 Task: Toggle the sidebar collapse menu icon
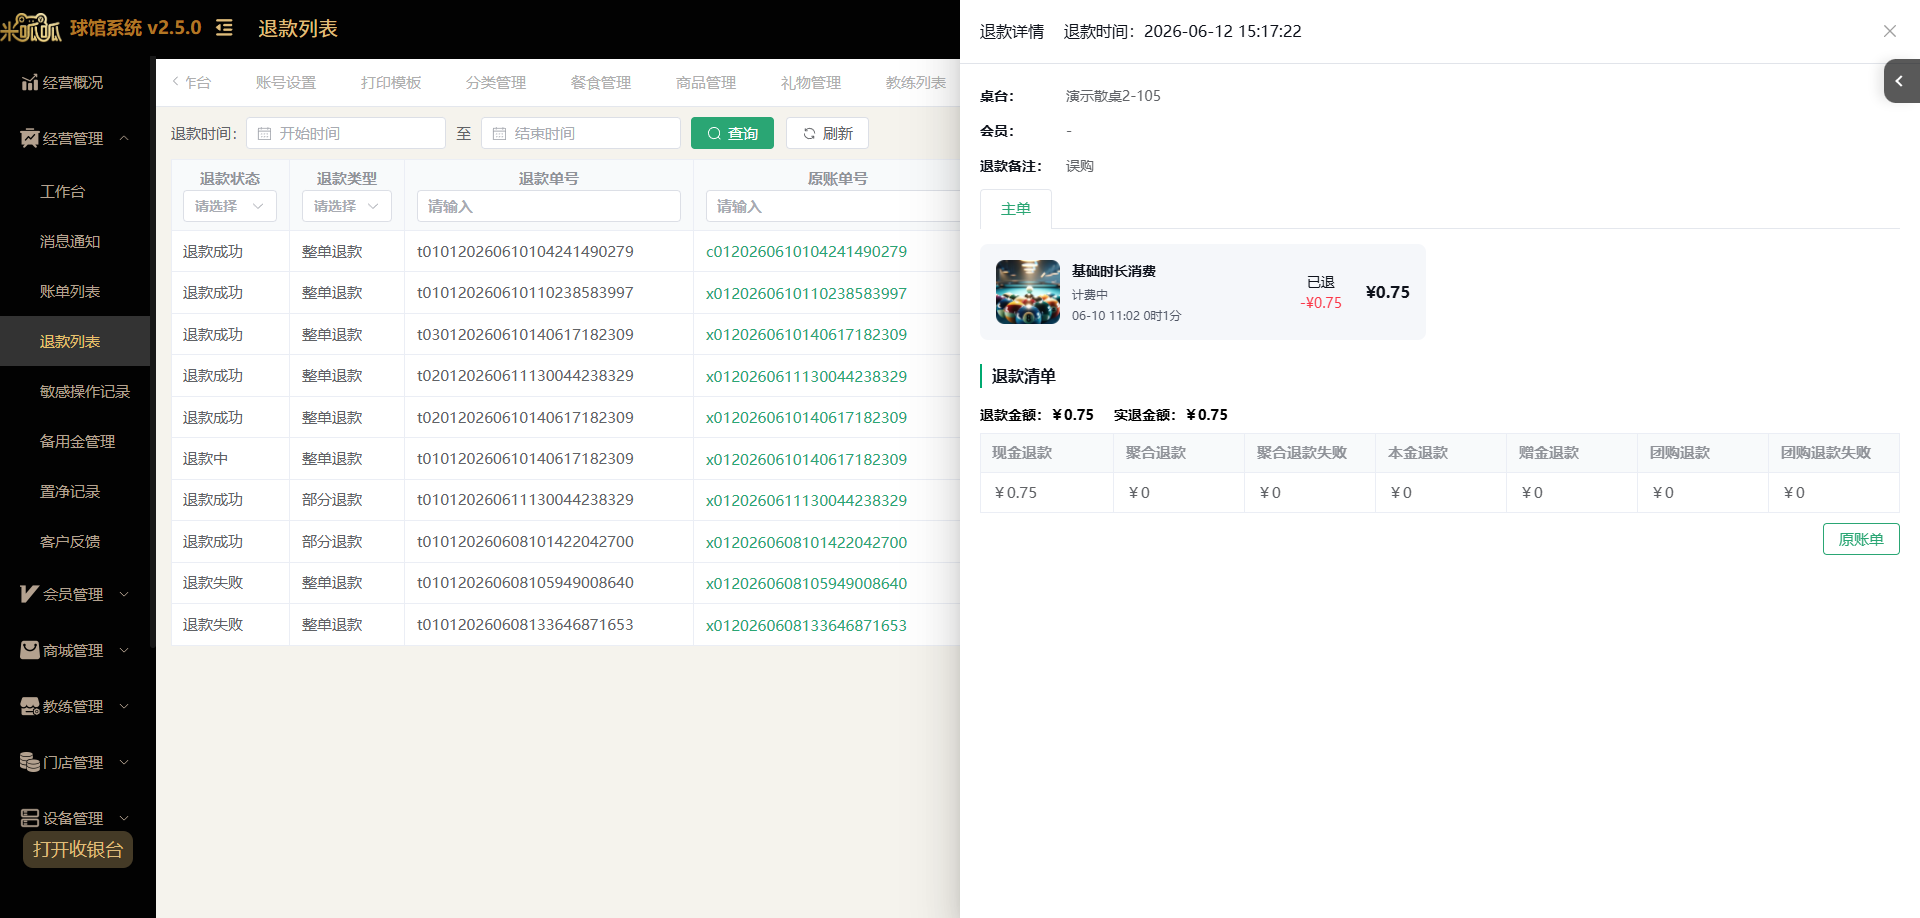coord(224,28)
